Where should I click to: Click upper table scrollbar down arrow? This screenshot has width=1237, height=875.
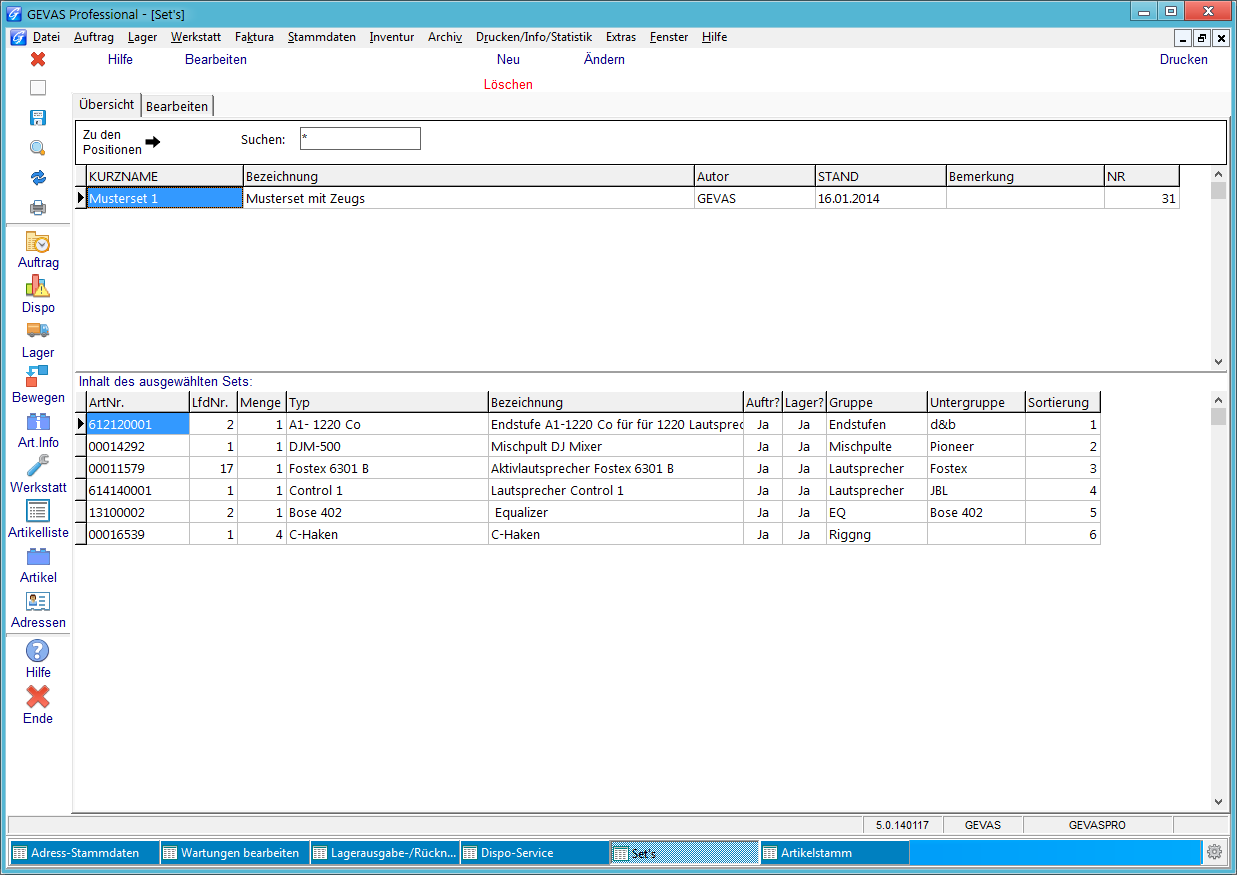click(x=1218, y=362)
